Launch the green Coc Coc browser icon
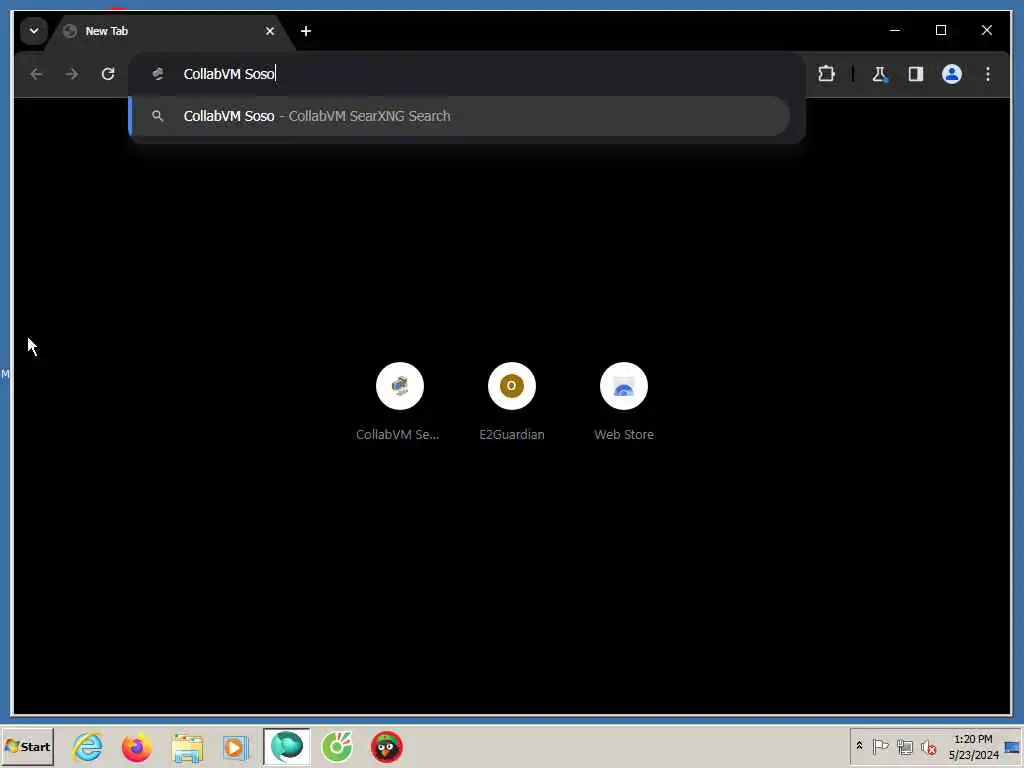Viewport: 1024px width, 768px height. point(337,747)
